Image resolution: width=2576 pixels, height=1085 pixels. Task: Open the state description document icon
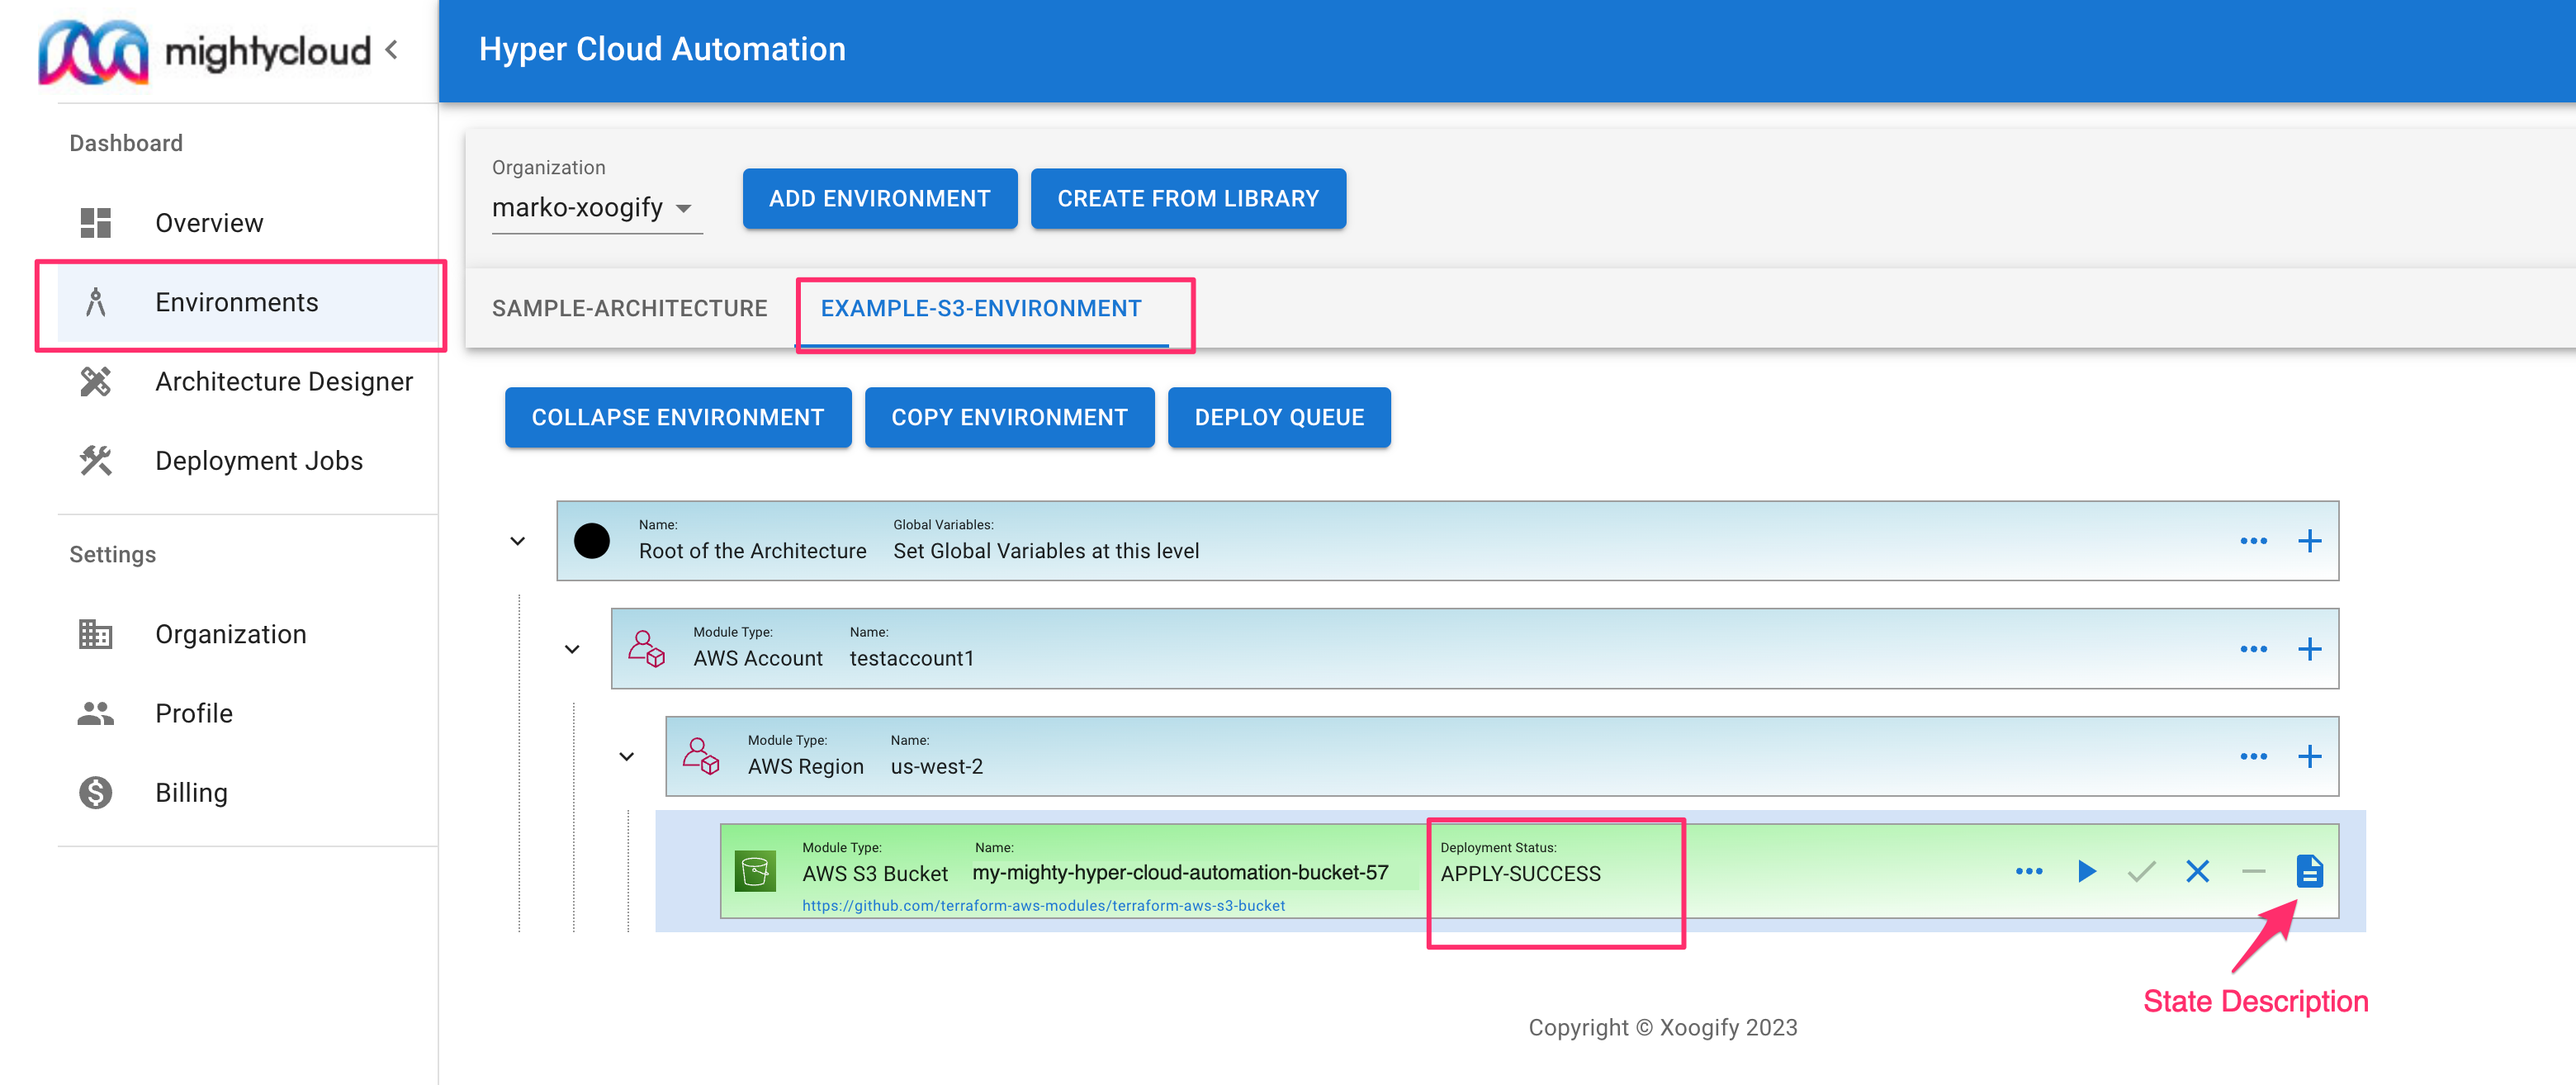pyautogui.click(x=2309, y=871)
